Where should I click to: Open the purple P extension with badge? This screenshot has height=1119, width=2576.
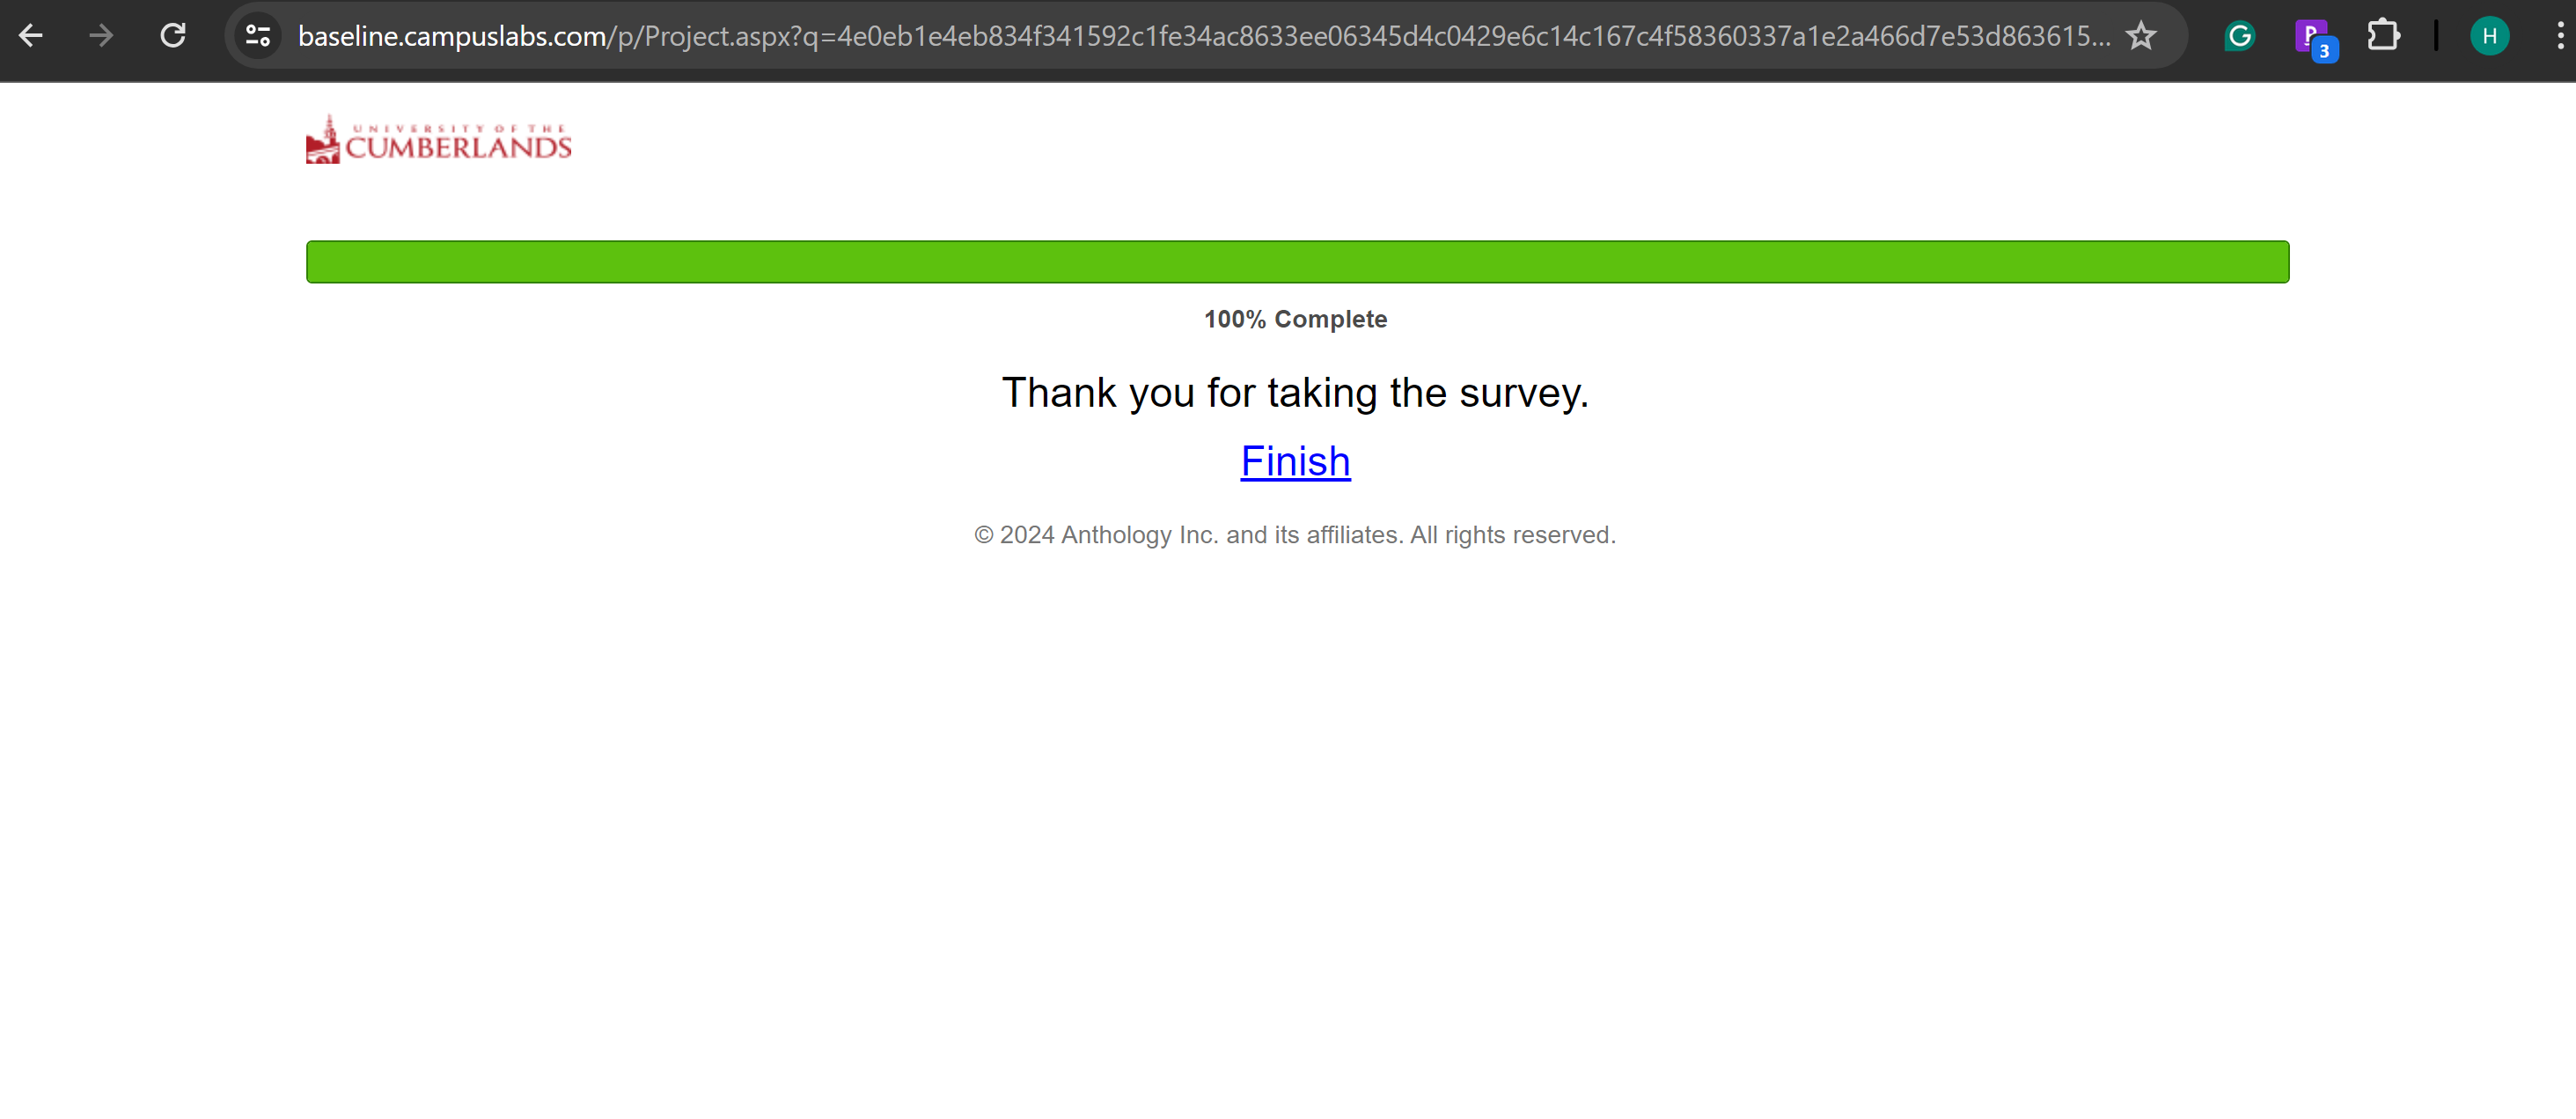pyautogui.click(x=2312, y=38)
